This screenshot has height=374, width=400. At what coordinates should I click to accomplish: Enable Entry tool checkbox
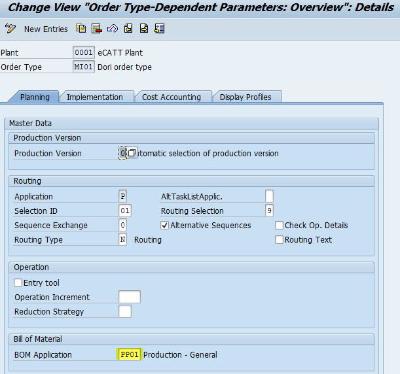[18, 283]
